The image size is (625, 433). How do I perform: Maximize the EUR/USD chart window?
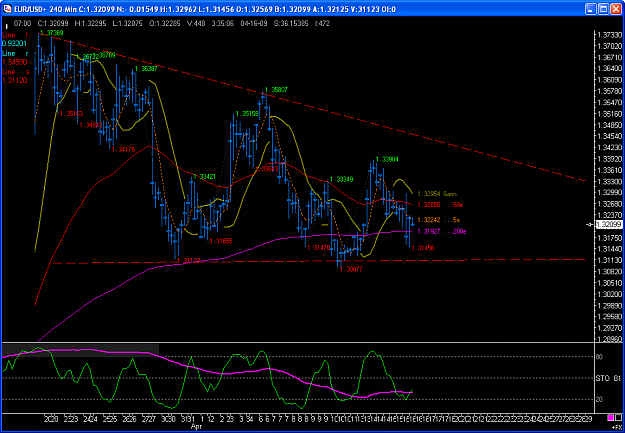click(x=603, y=8)
